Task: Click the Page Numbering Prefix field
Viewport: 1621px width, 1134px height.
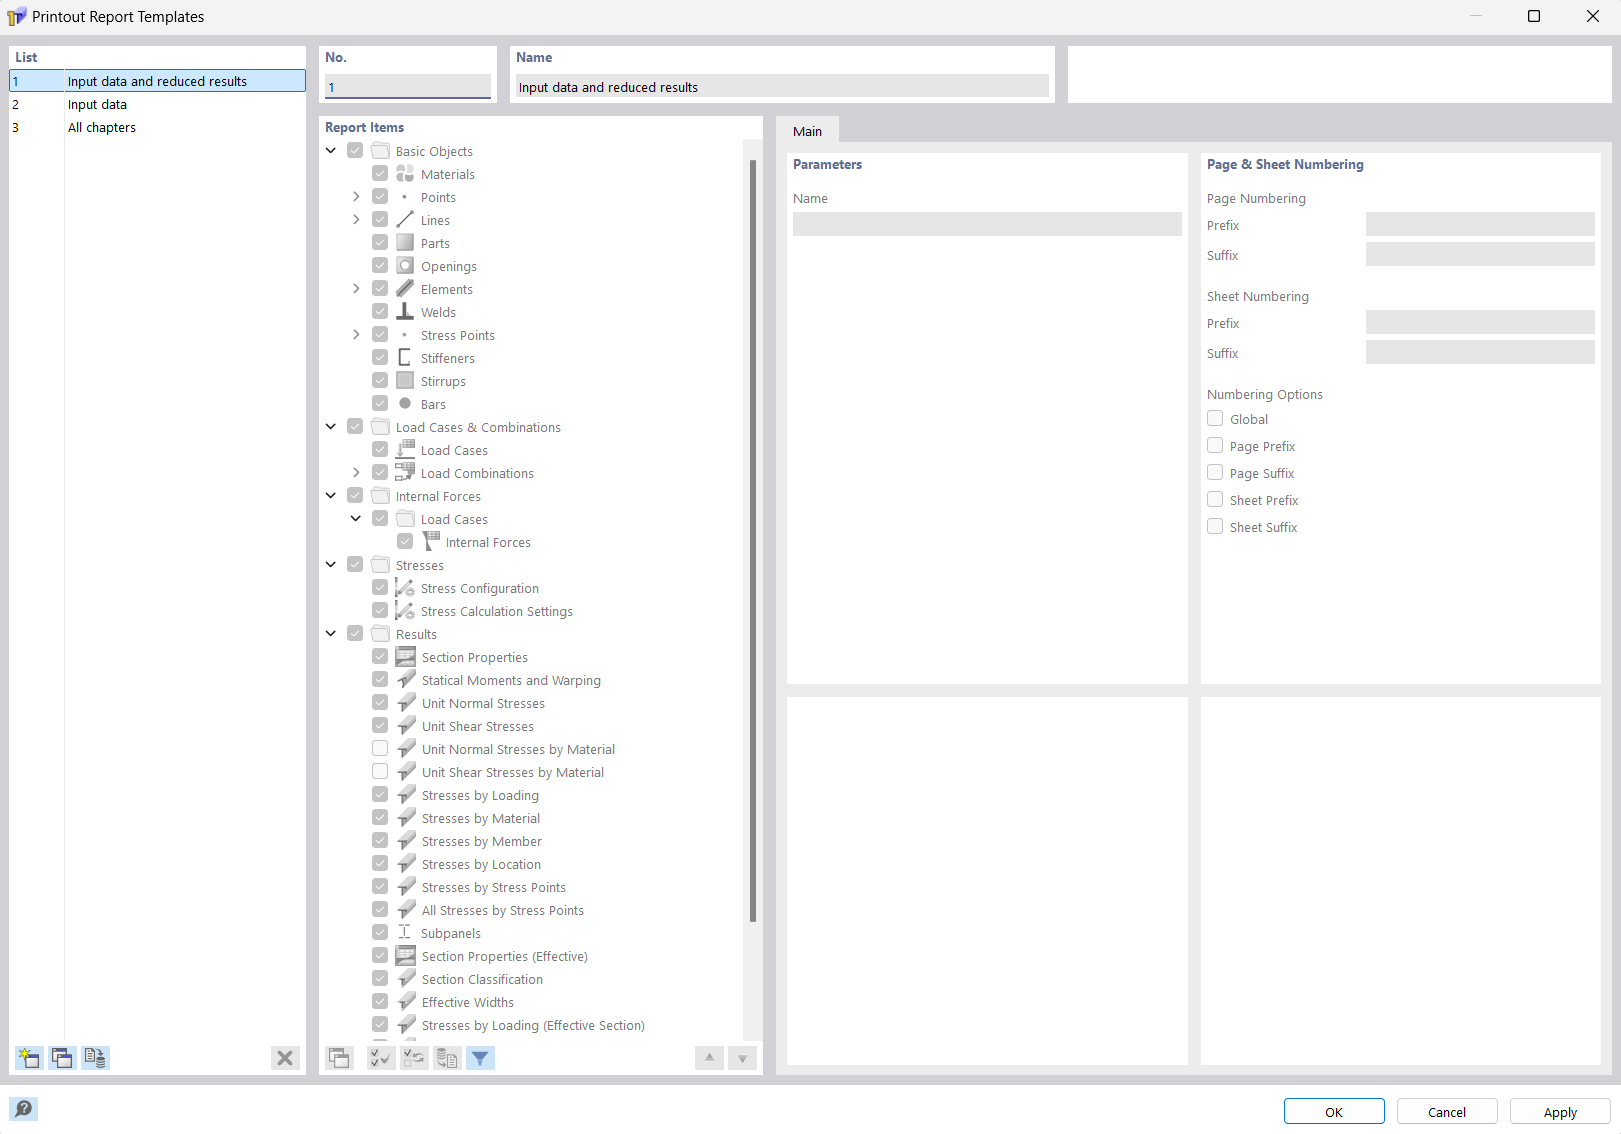Action: [1480, 224]
